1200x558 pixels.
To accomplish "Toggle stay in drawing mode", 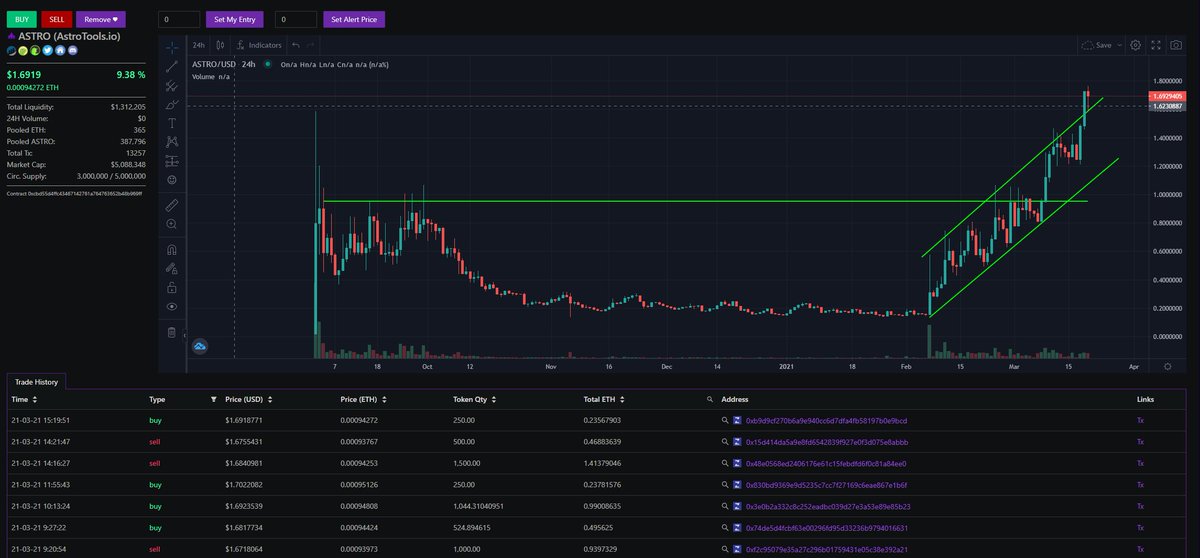I will pyautogui.click(x=172, y=268).
